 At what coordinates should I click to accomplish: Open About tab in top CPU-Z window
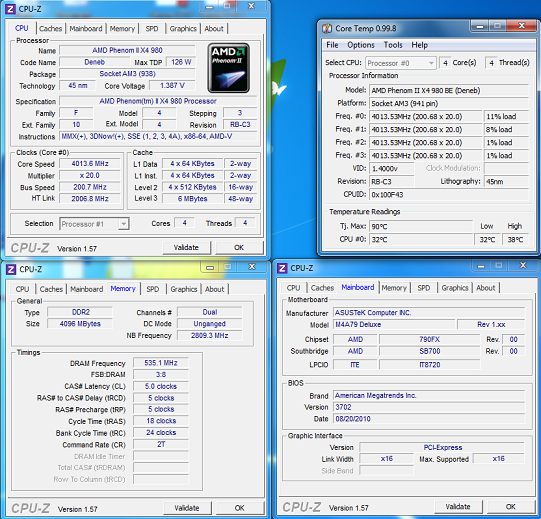point(214,29)
